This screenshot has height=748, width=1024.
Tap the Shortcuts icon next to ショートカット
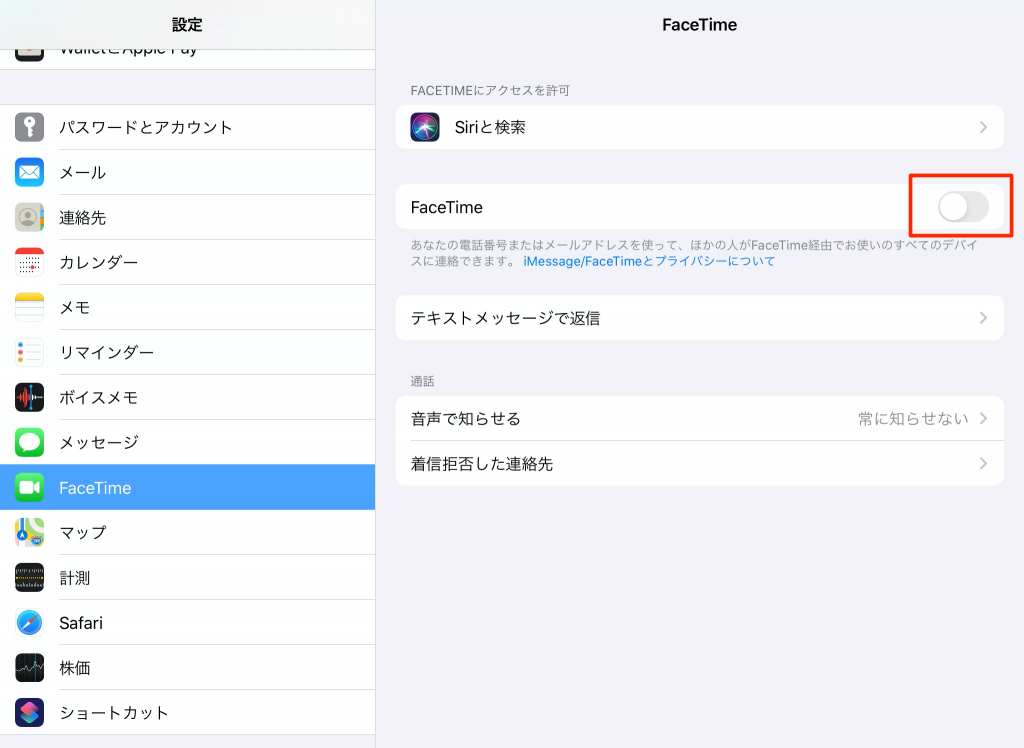pyautogui.click(x=29, y=713)
